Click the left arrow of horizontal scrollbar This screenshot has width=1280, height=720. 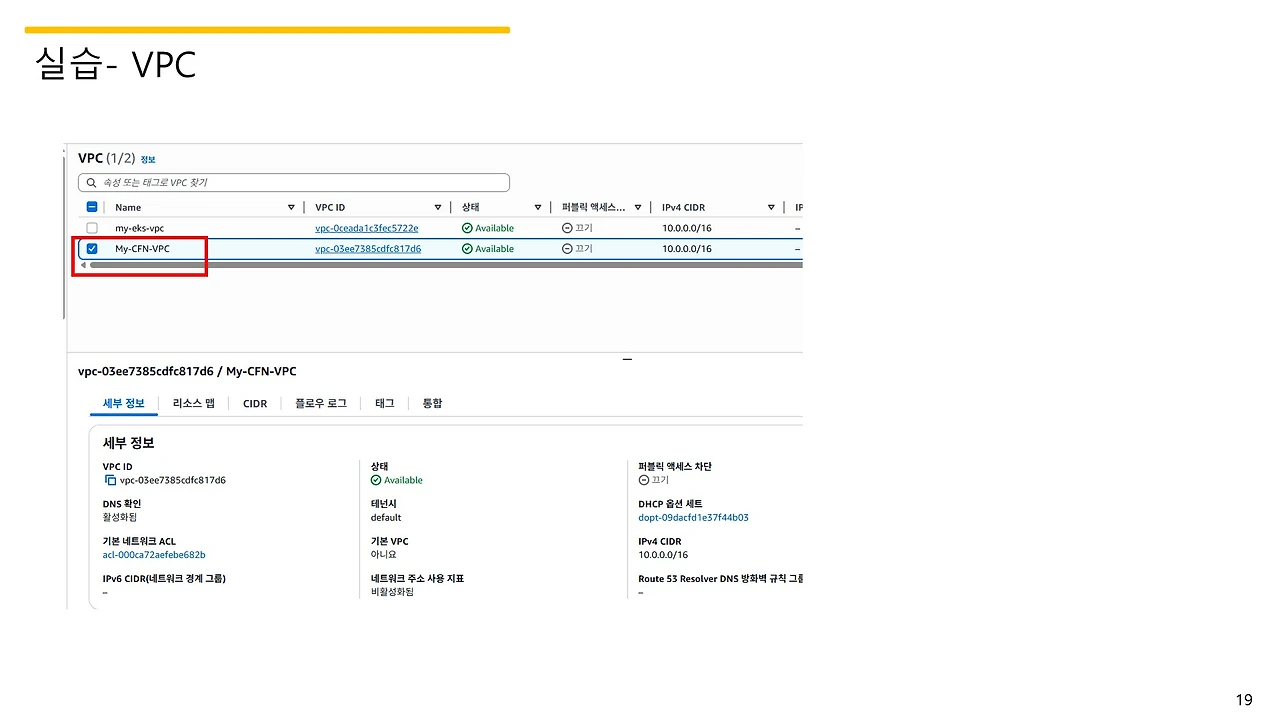coord(83,265)
